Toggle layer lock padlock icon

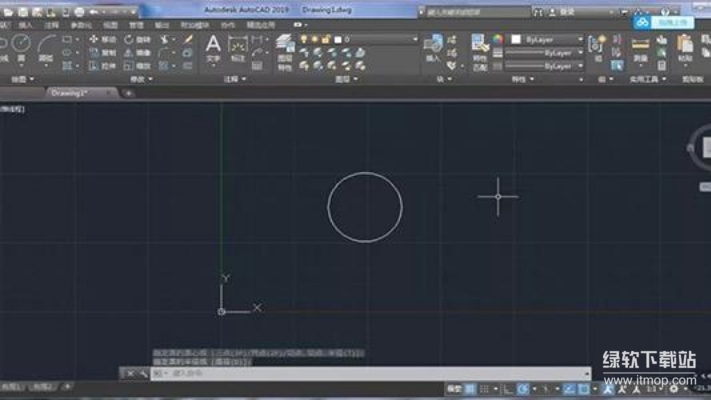point(326,40)
